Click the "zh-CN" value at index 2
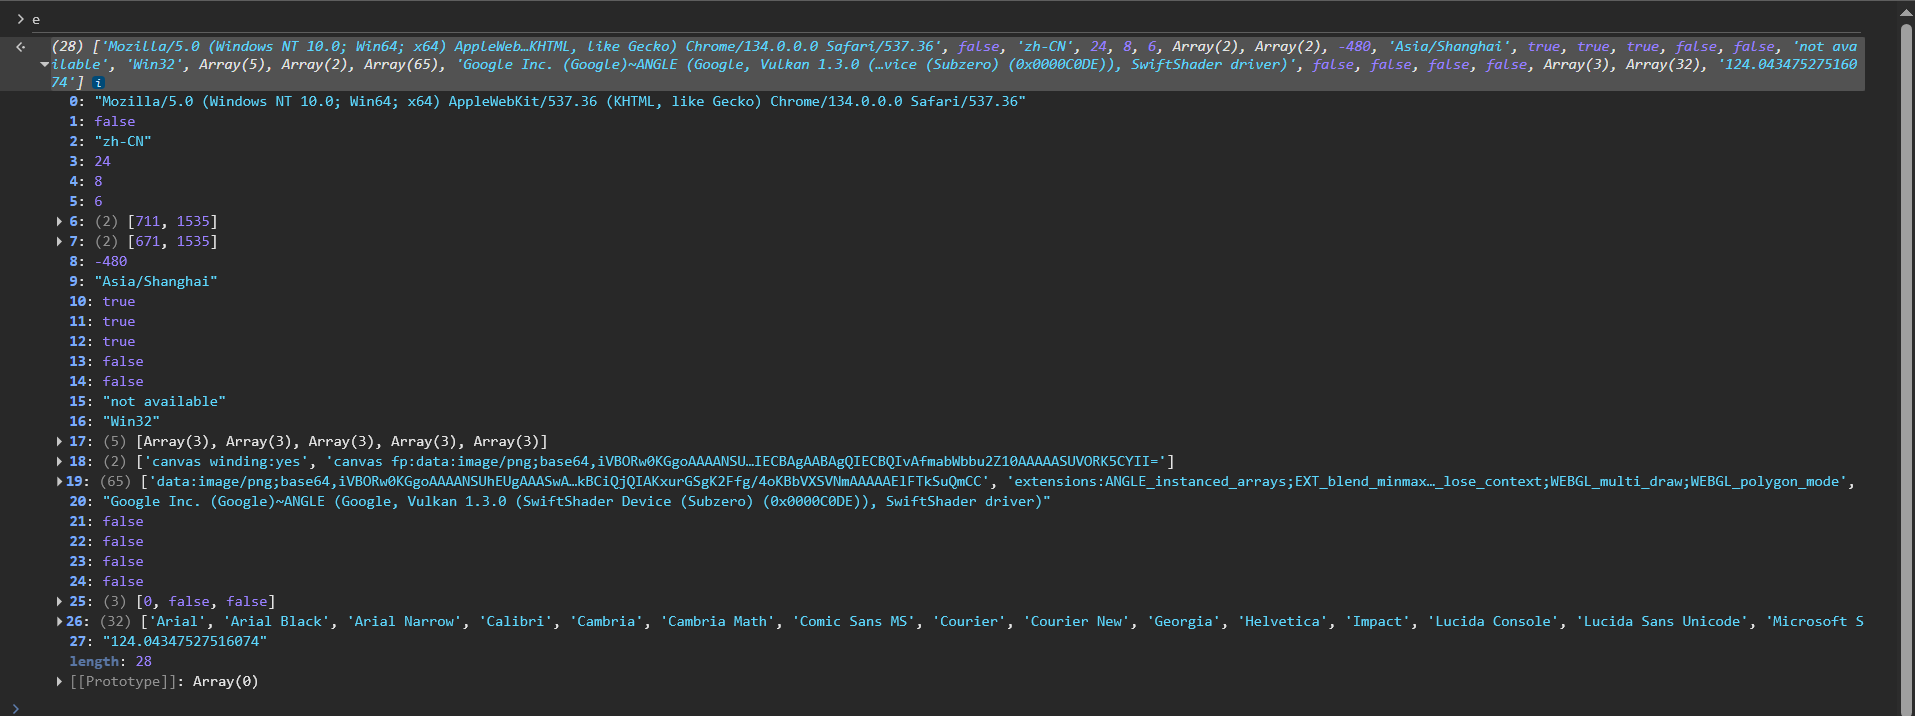Viewport: 1915px width, 716px height. pyautogui.click(x=123, y=141)
